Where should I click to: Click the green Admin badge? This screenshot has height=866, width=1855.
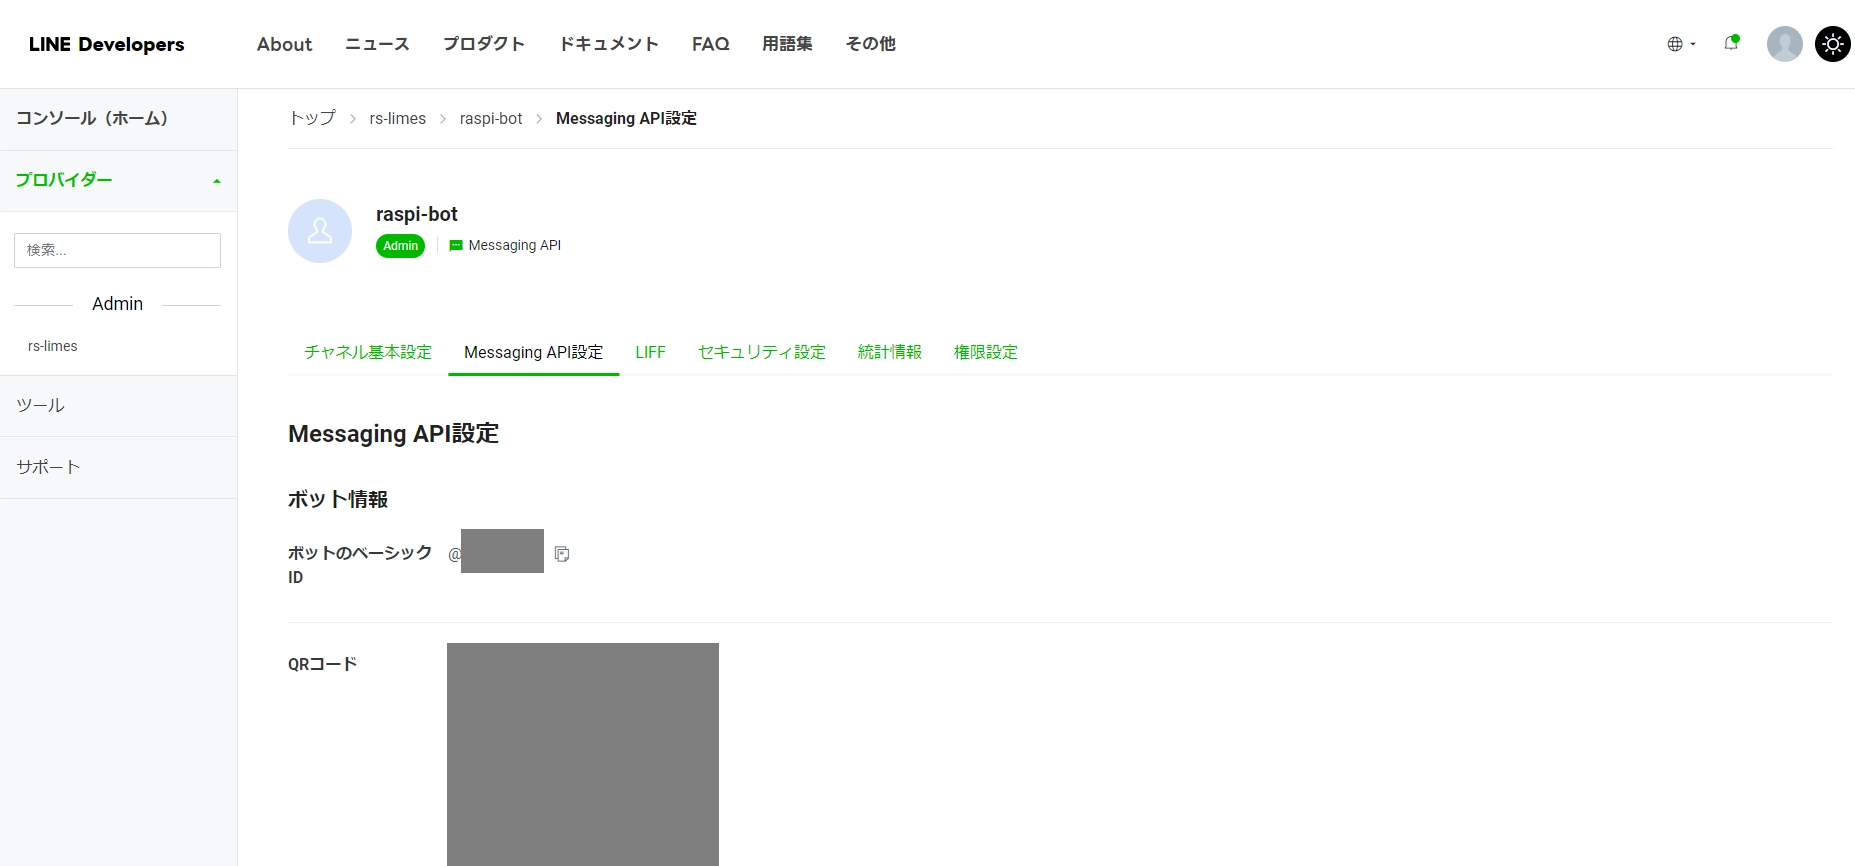tap(400, 246)
